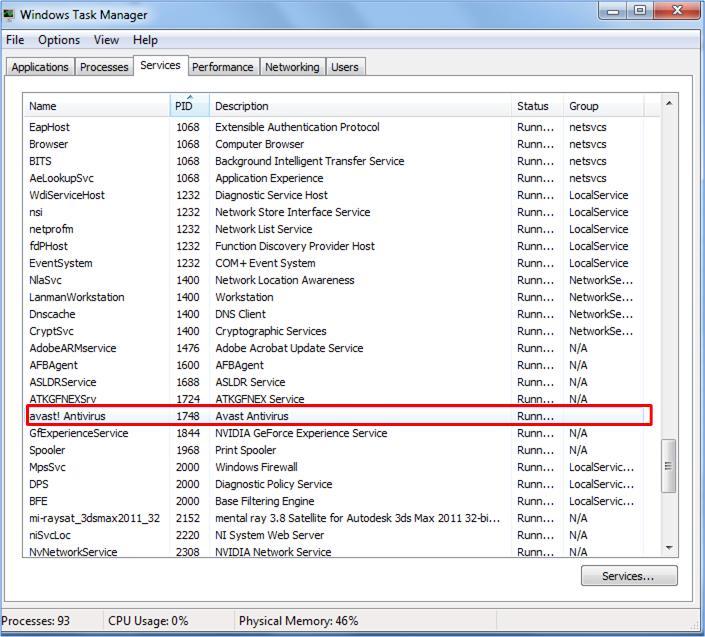Sort by the Group column header
The width and height of the screenshot is (705, 637).
[x=604, y=106]
